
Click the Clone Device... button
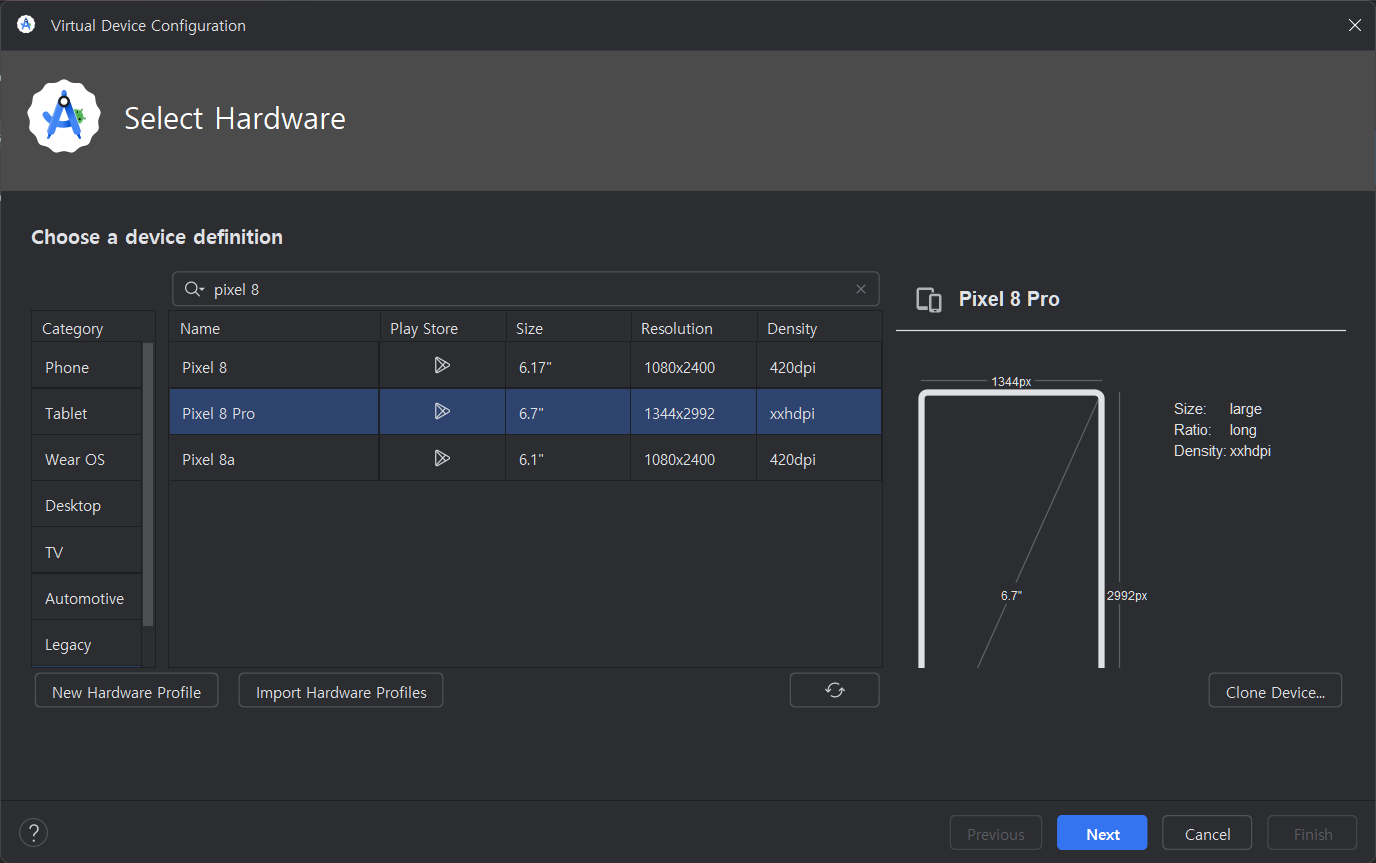[x=1275, y=691]
